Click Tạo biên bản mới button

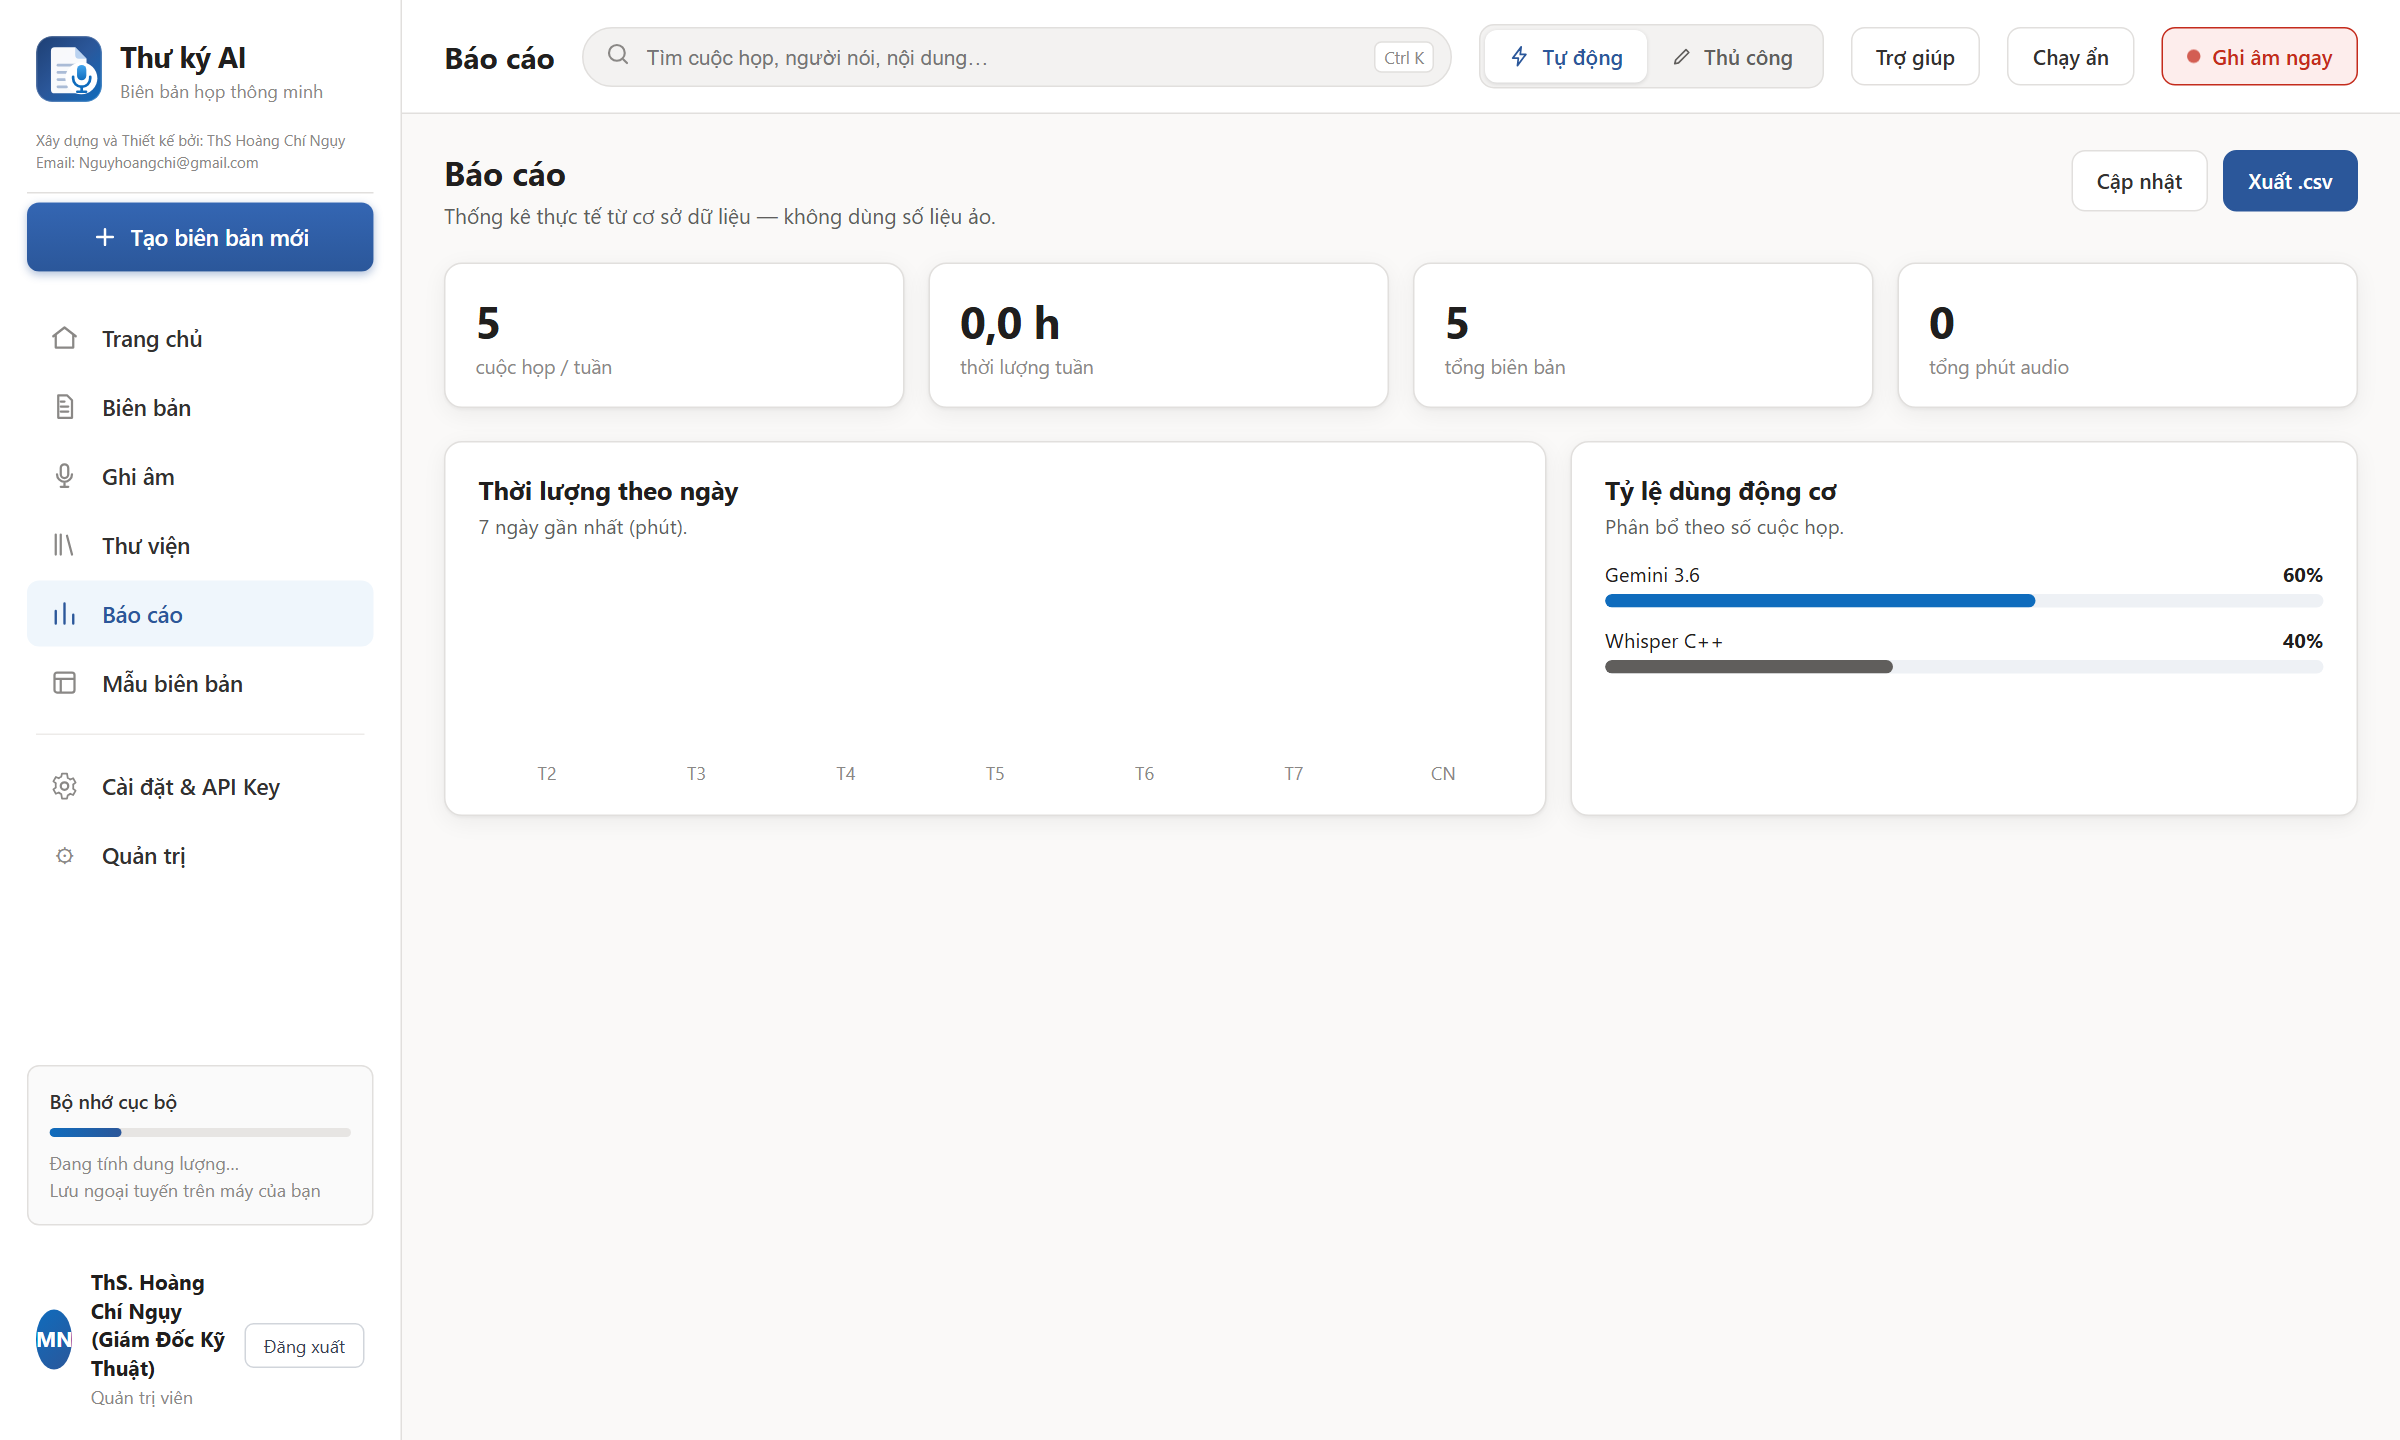pos(200,237)
